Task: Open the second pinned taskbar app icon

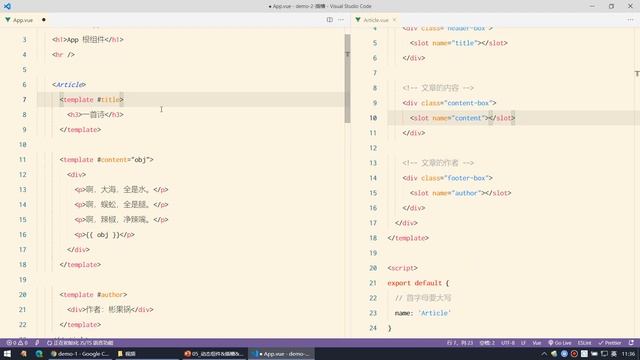Action: click(x=24, y=354)
